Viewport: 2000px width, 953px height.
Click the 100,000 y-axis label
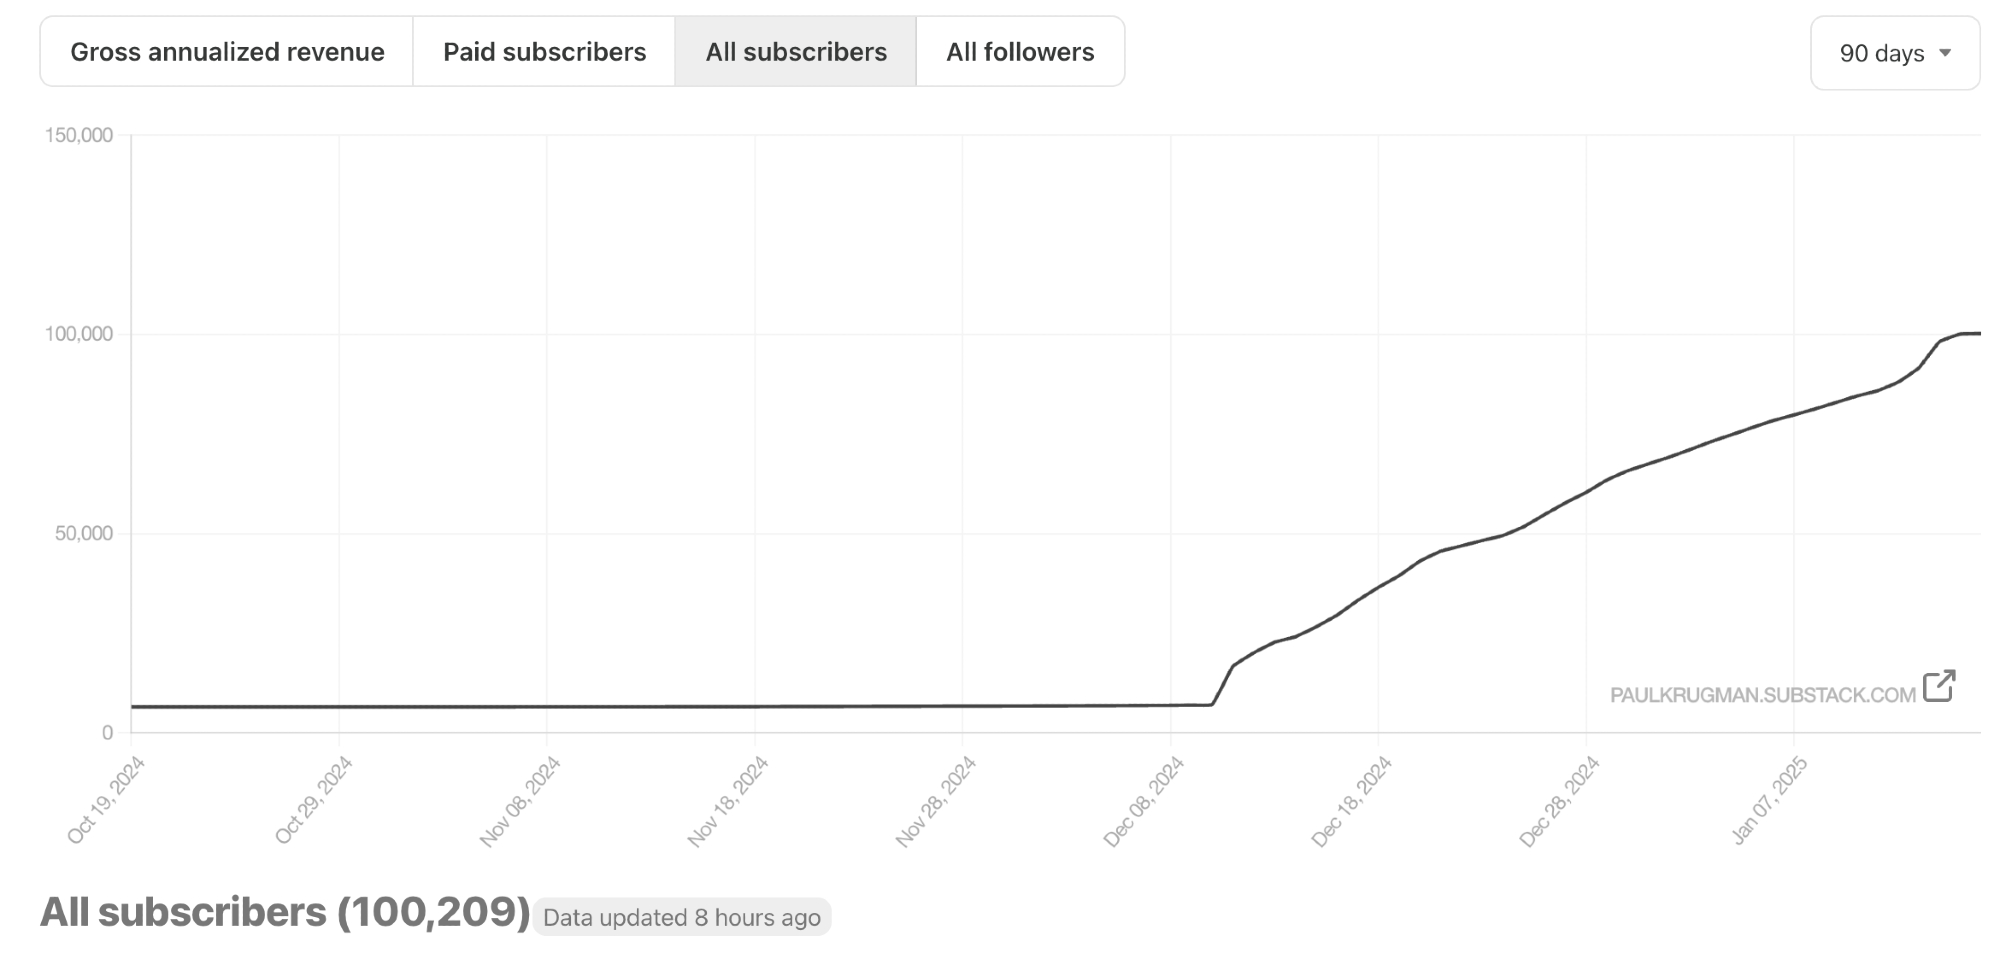coord(79,334)
